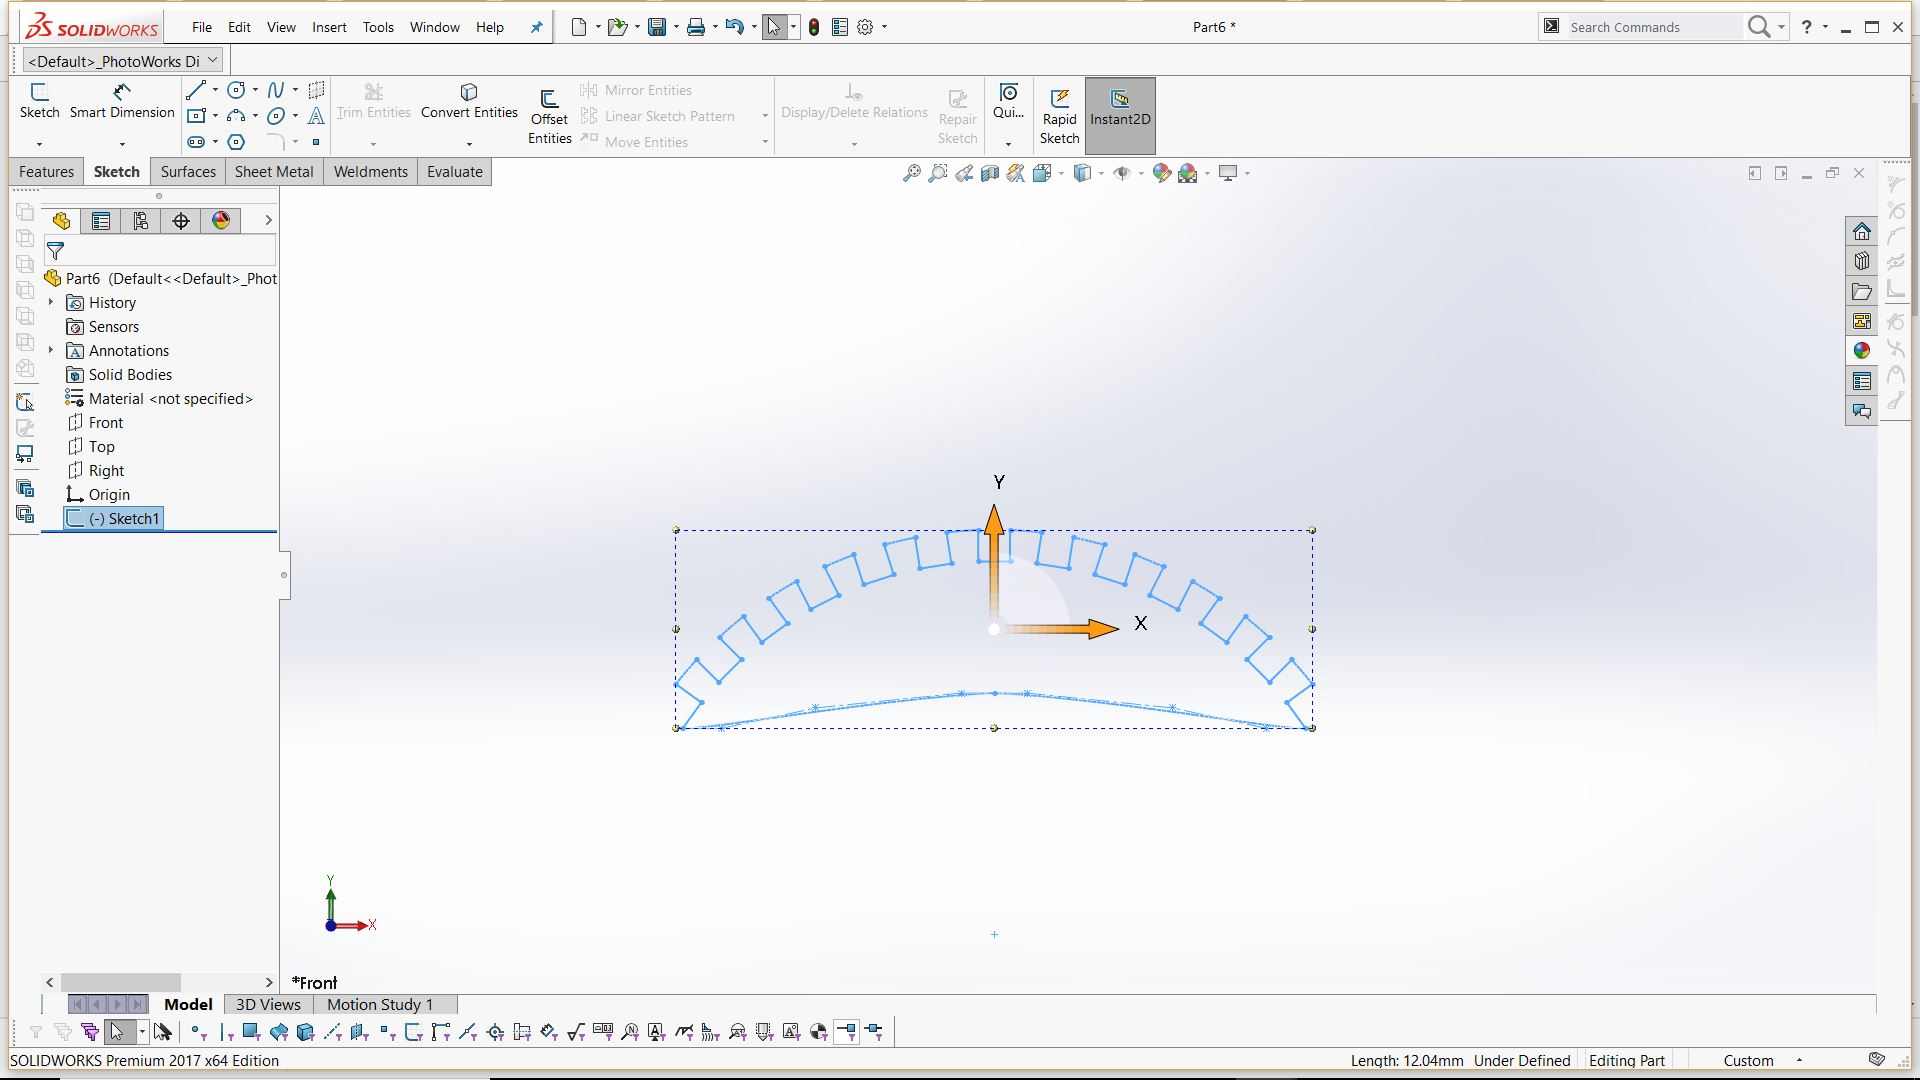Toggle the pin for the menu bar

[536, 27]
